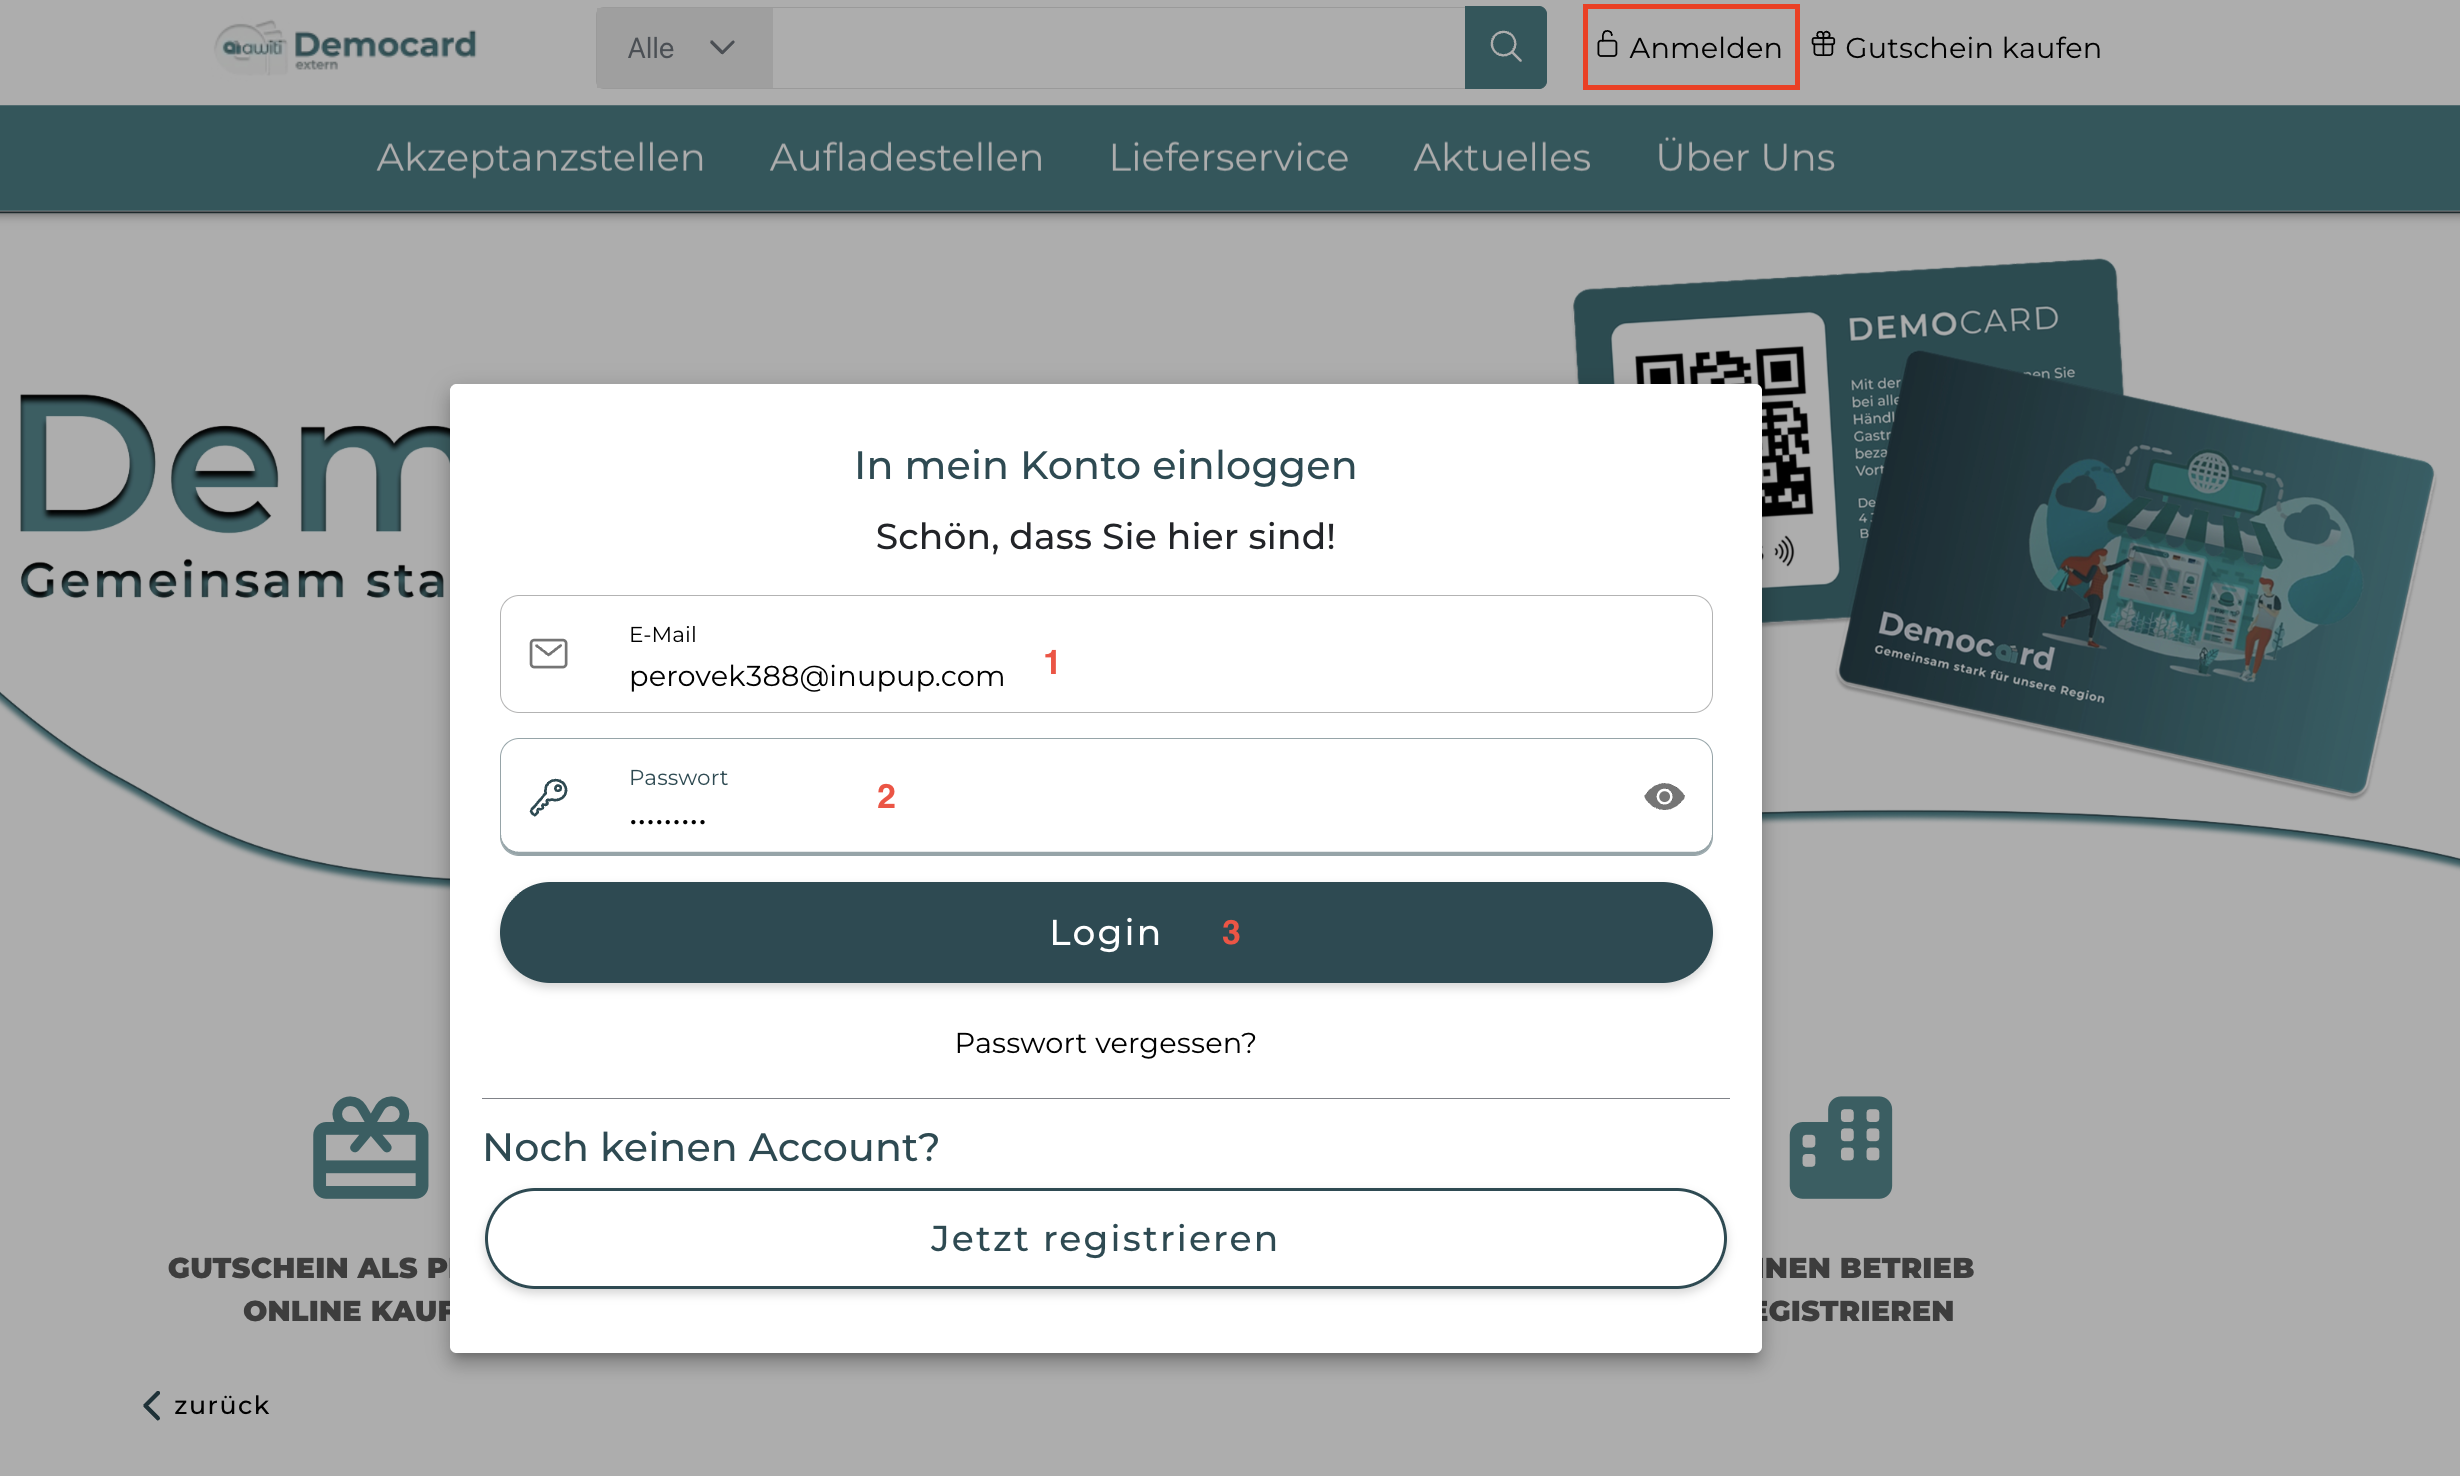Click the lock icon next to Anmelden
Screen dimensions: 2460x1476
pos(1607,45)
